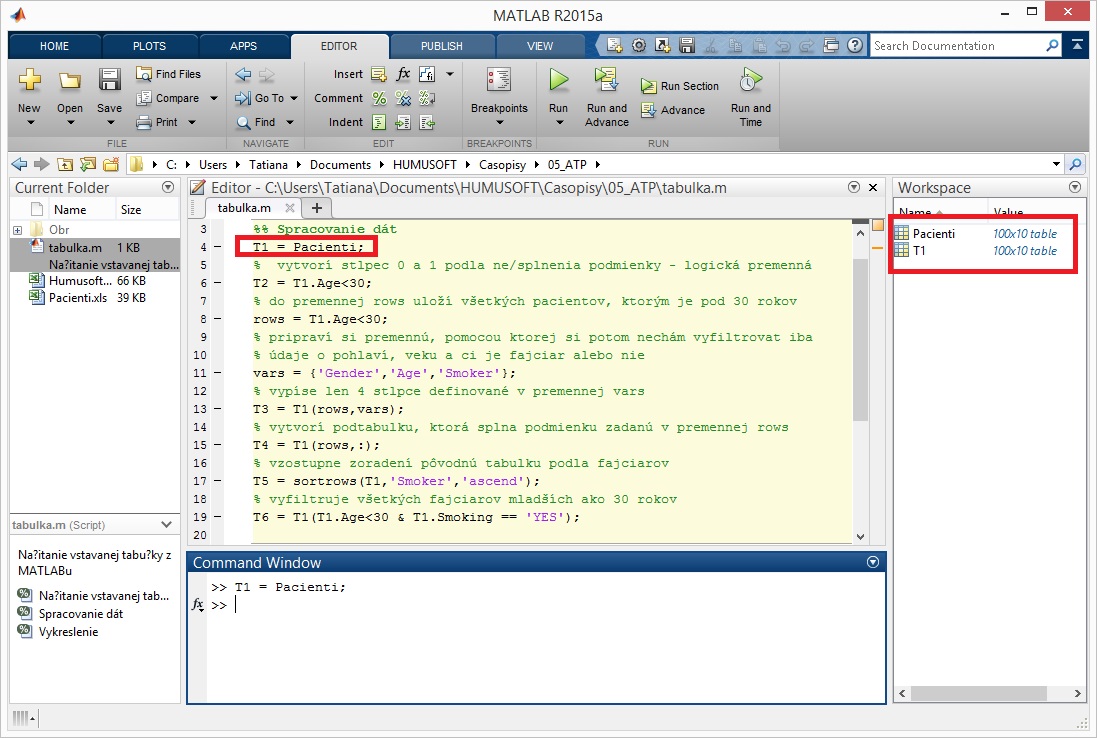
Task: Click the smart indent icon
Action: tap(378, 122)
